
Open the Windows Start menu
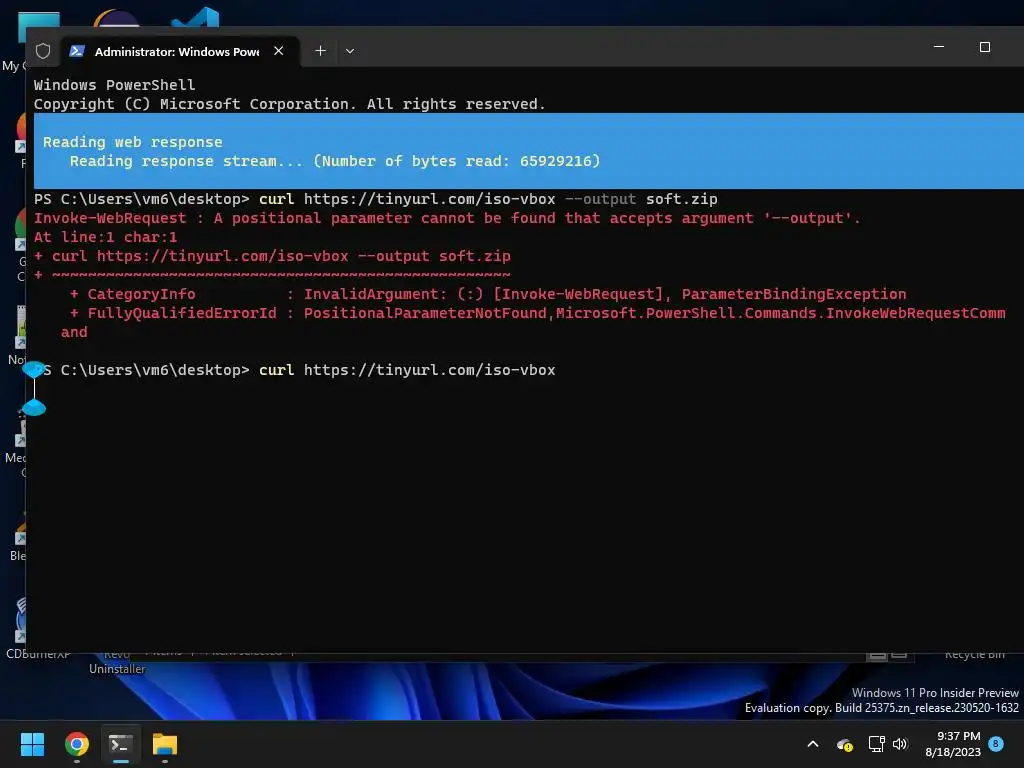tap(32, 744)
